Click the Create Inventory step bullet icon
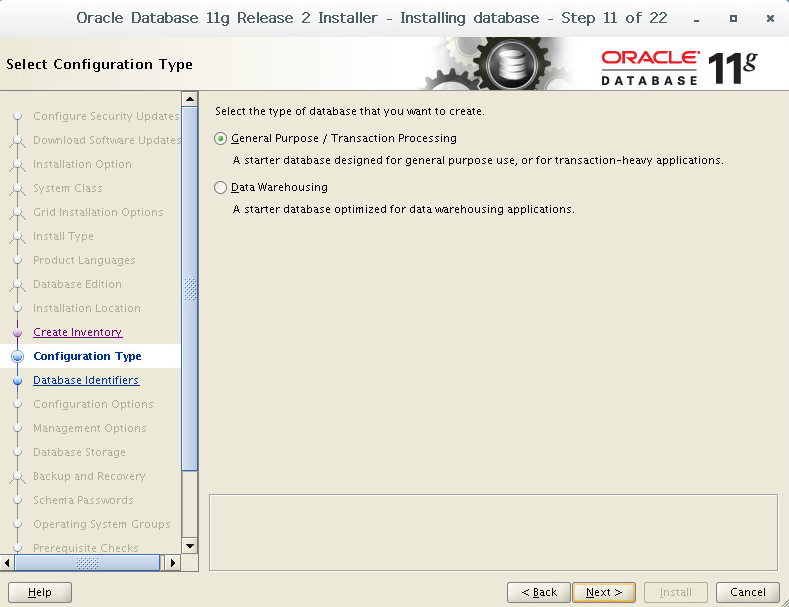 (18, 333)
